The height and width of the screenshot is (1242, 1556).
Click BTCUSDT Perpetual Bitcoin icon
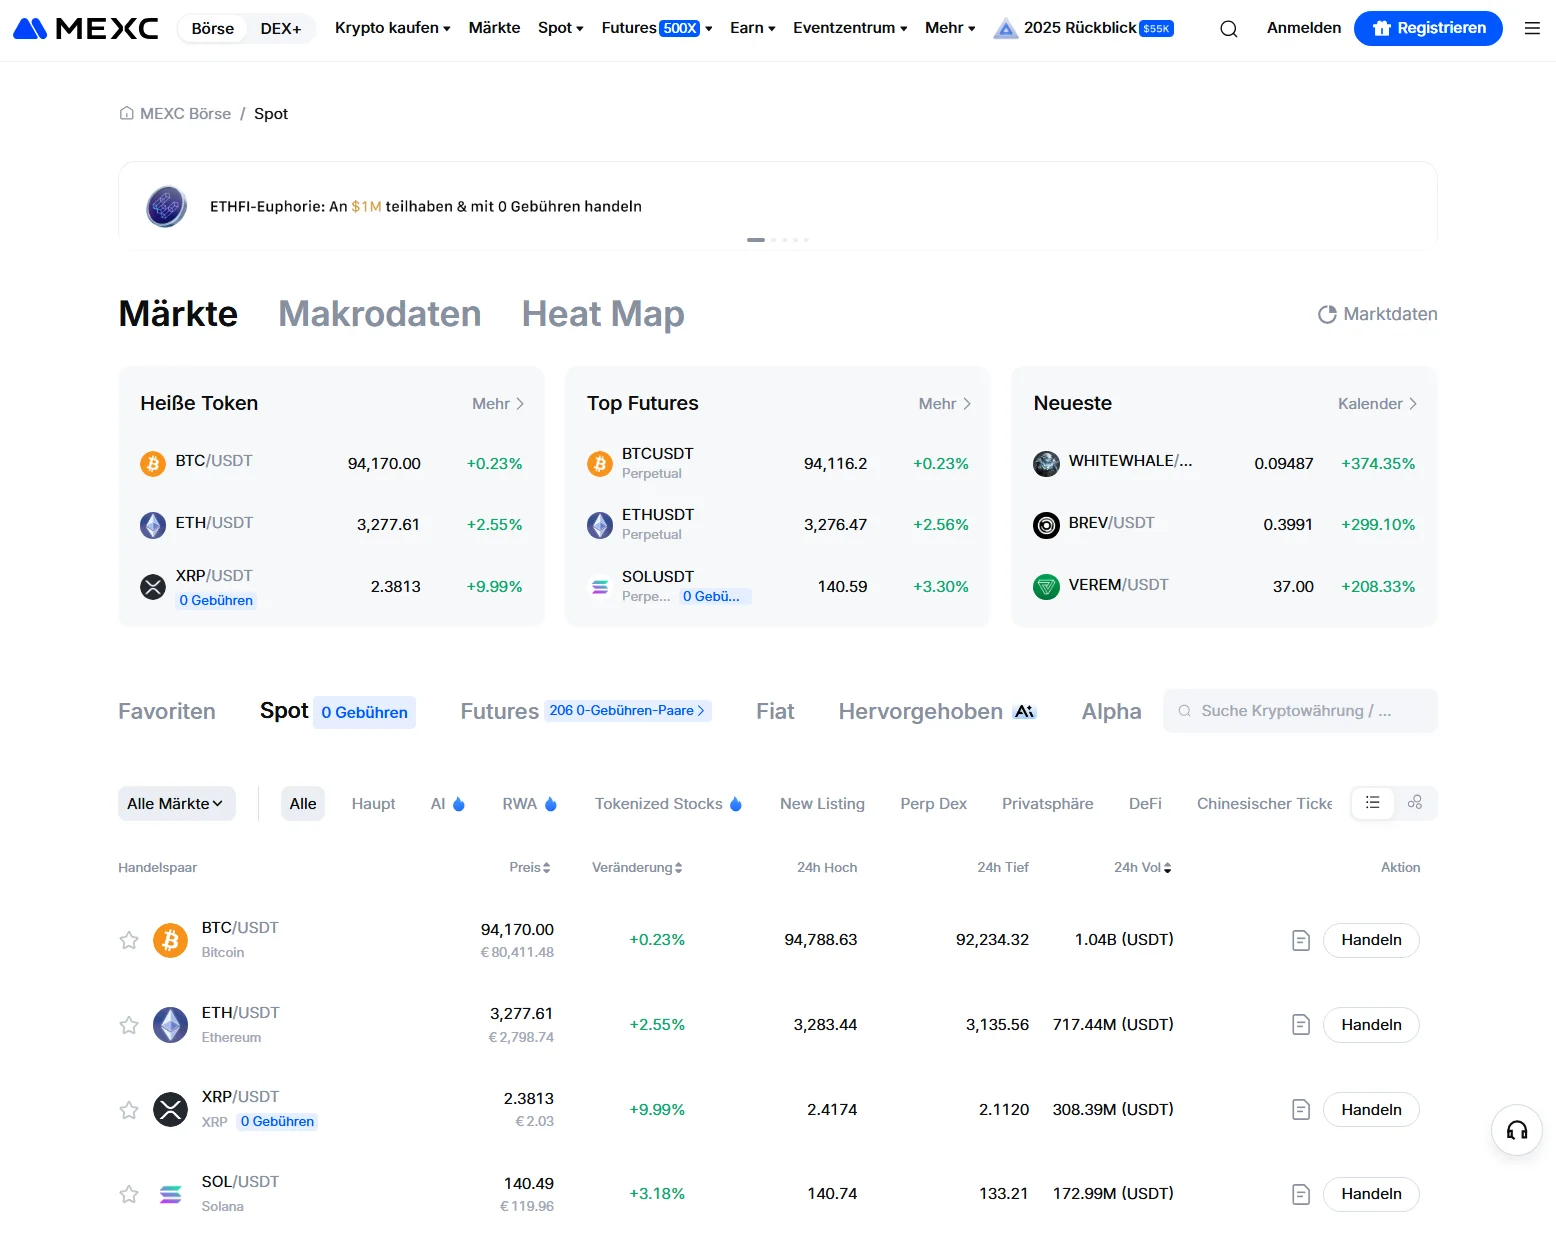coord(600,463)
